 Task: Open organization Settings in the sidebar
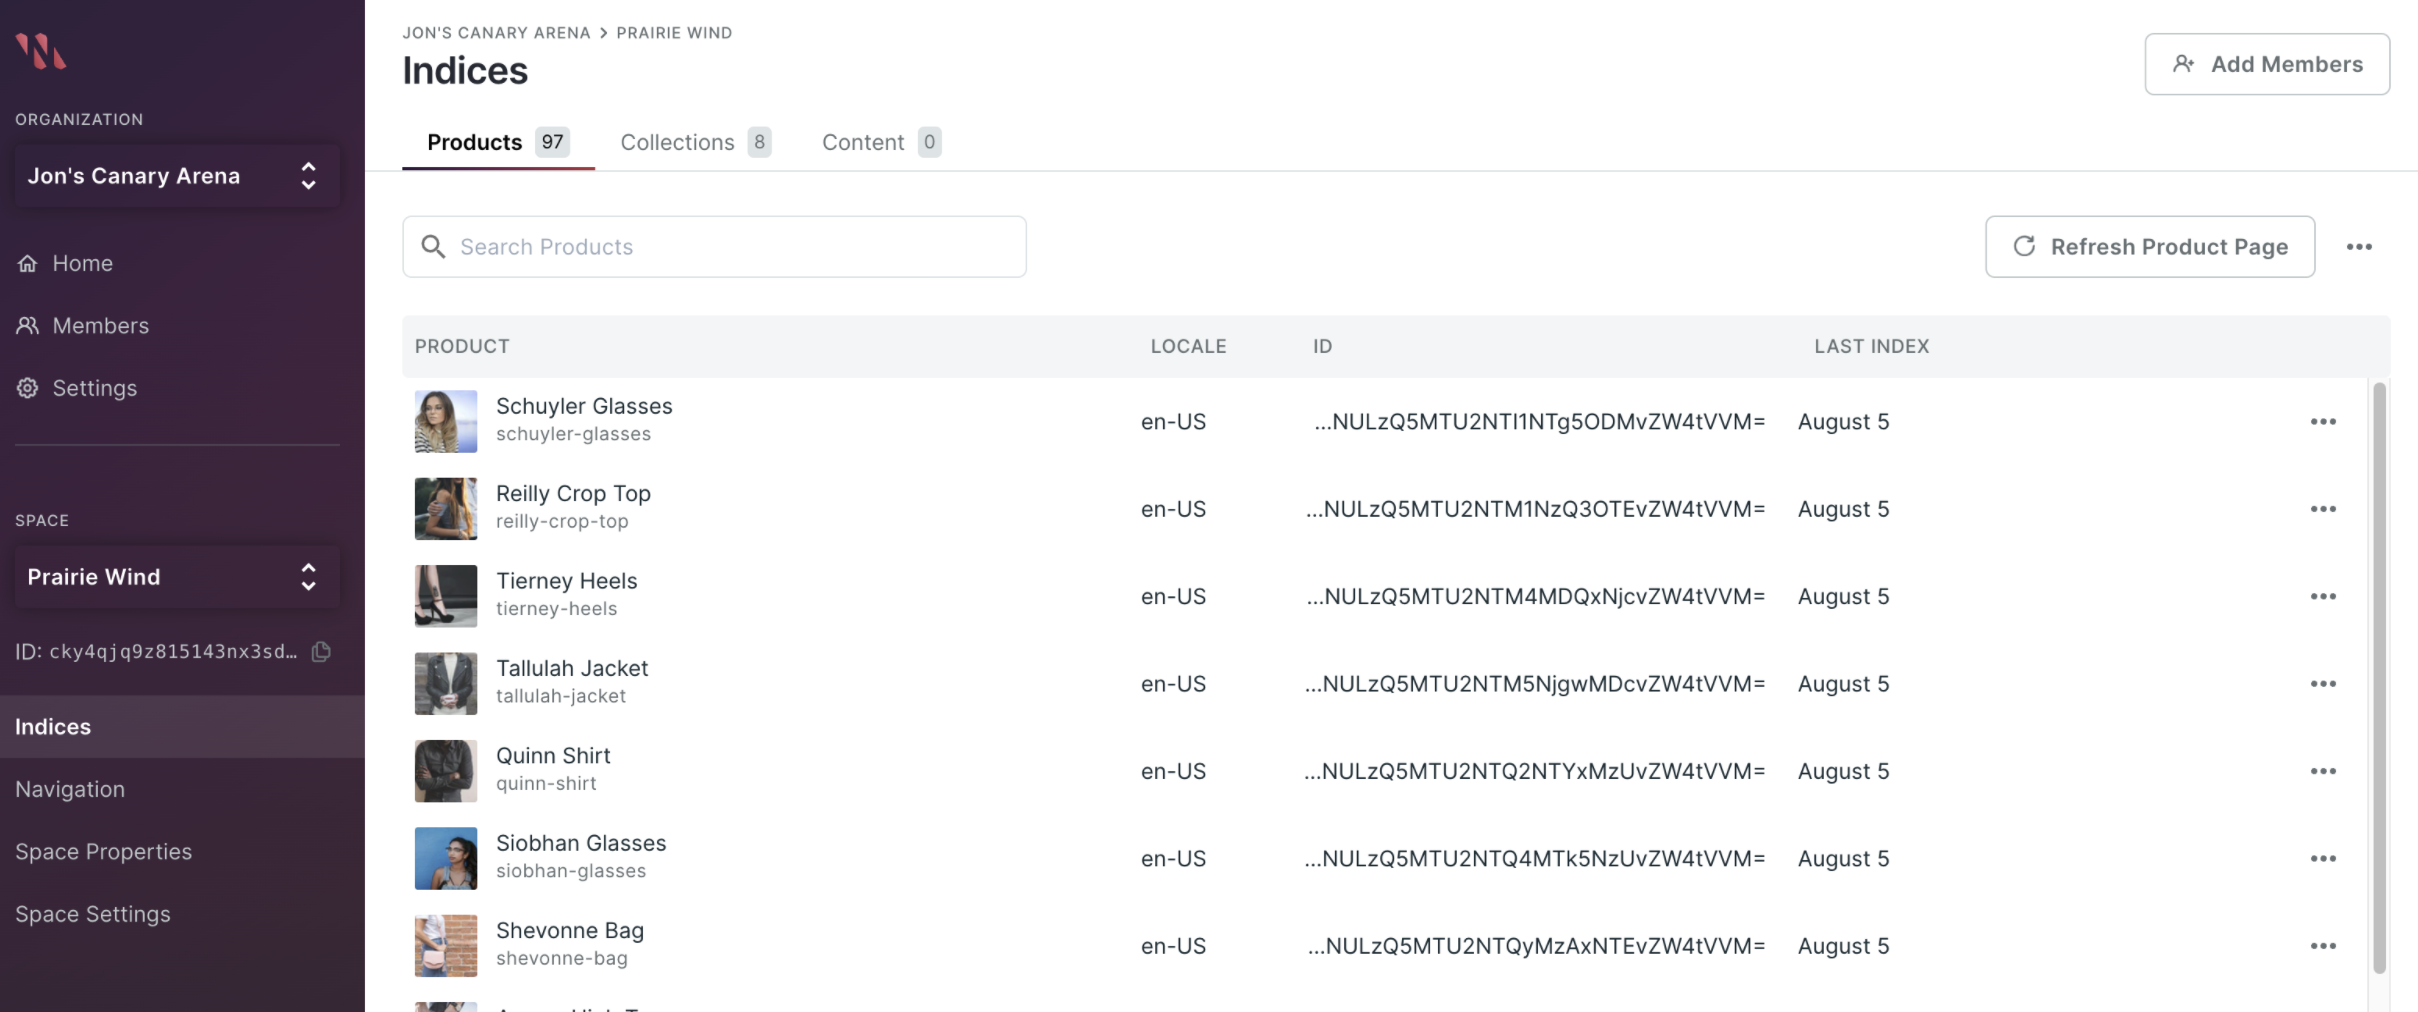[x=95, y=388]
